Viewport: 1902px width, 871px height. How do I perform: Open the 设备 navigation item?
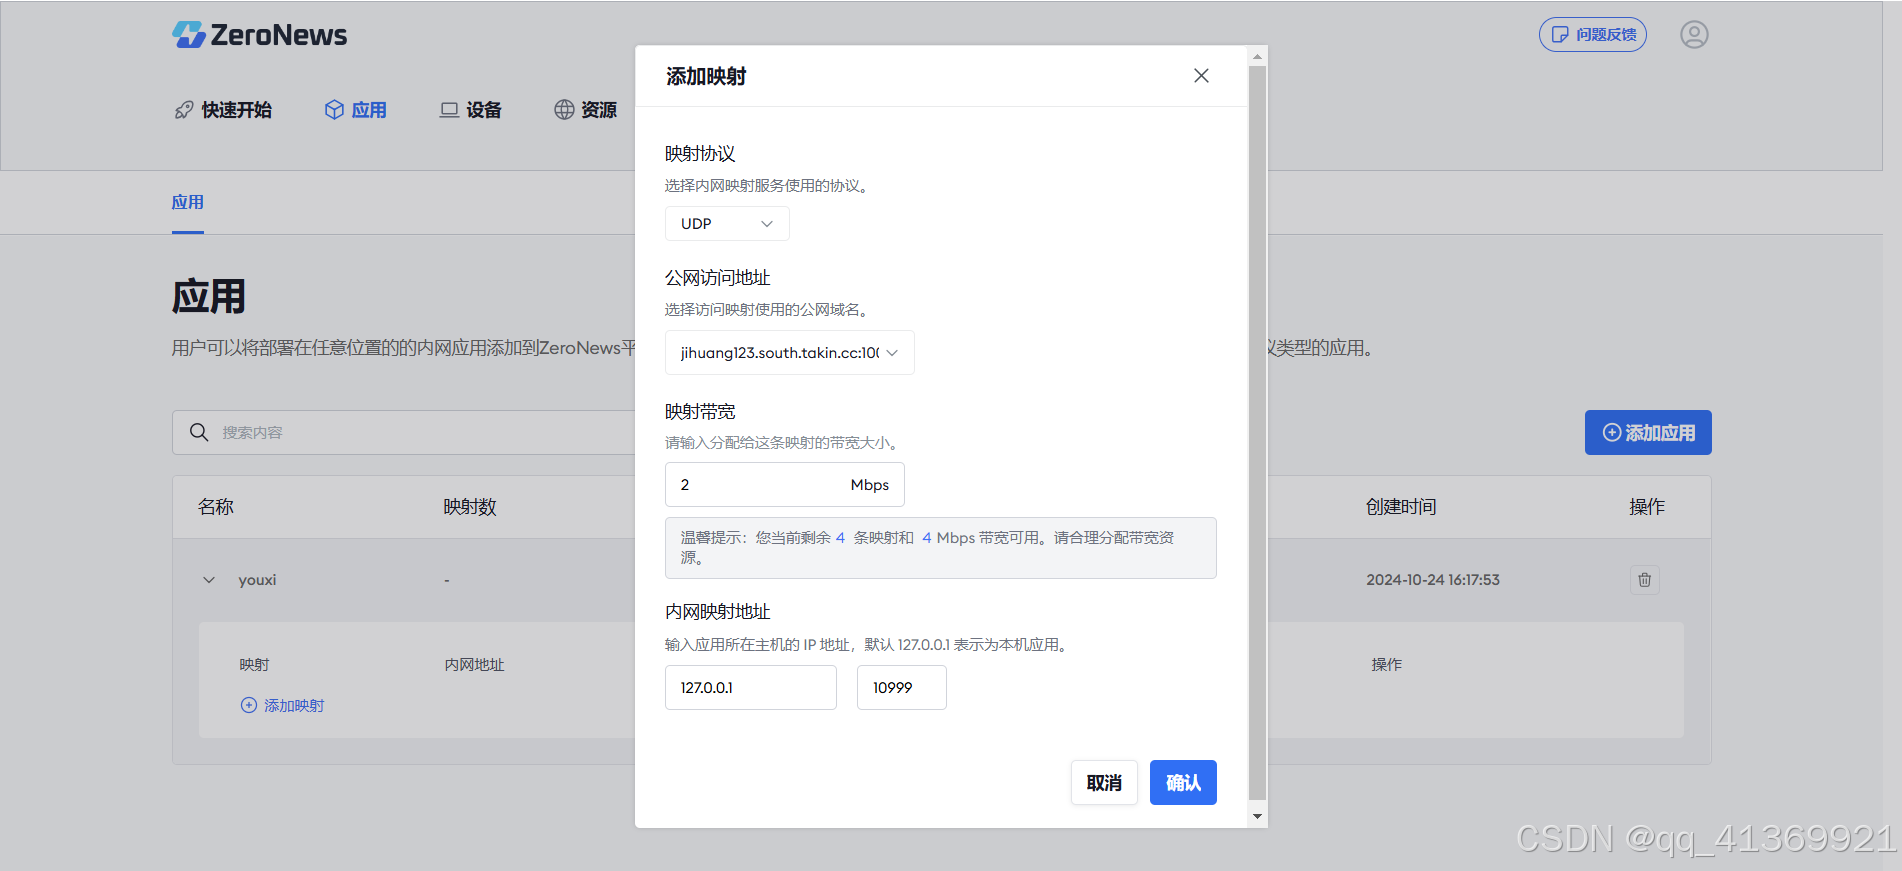[x=471, y=110]
